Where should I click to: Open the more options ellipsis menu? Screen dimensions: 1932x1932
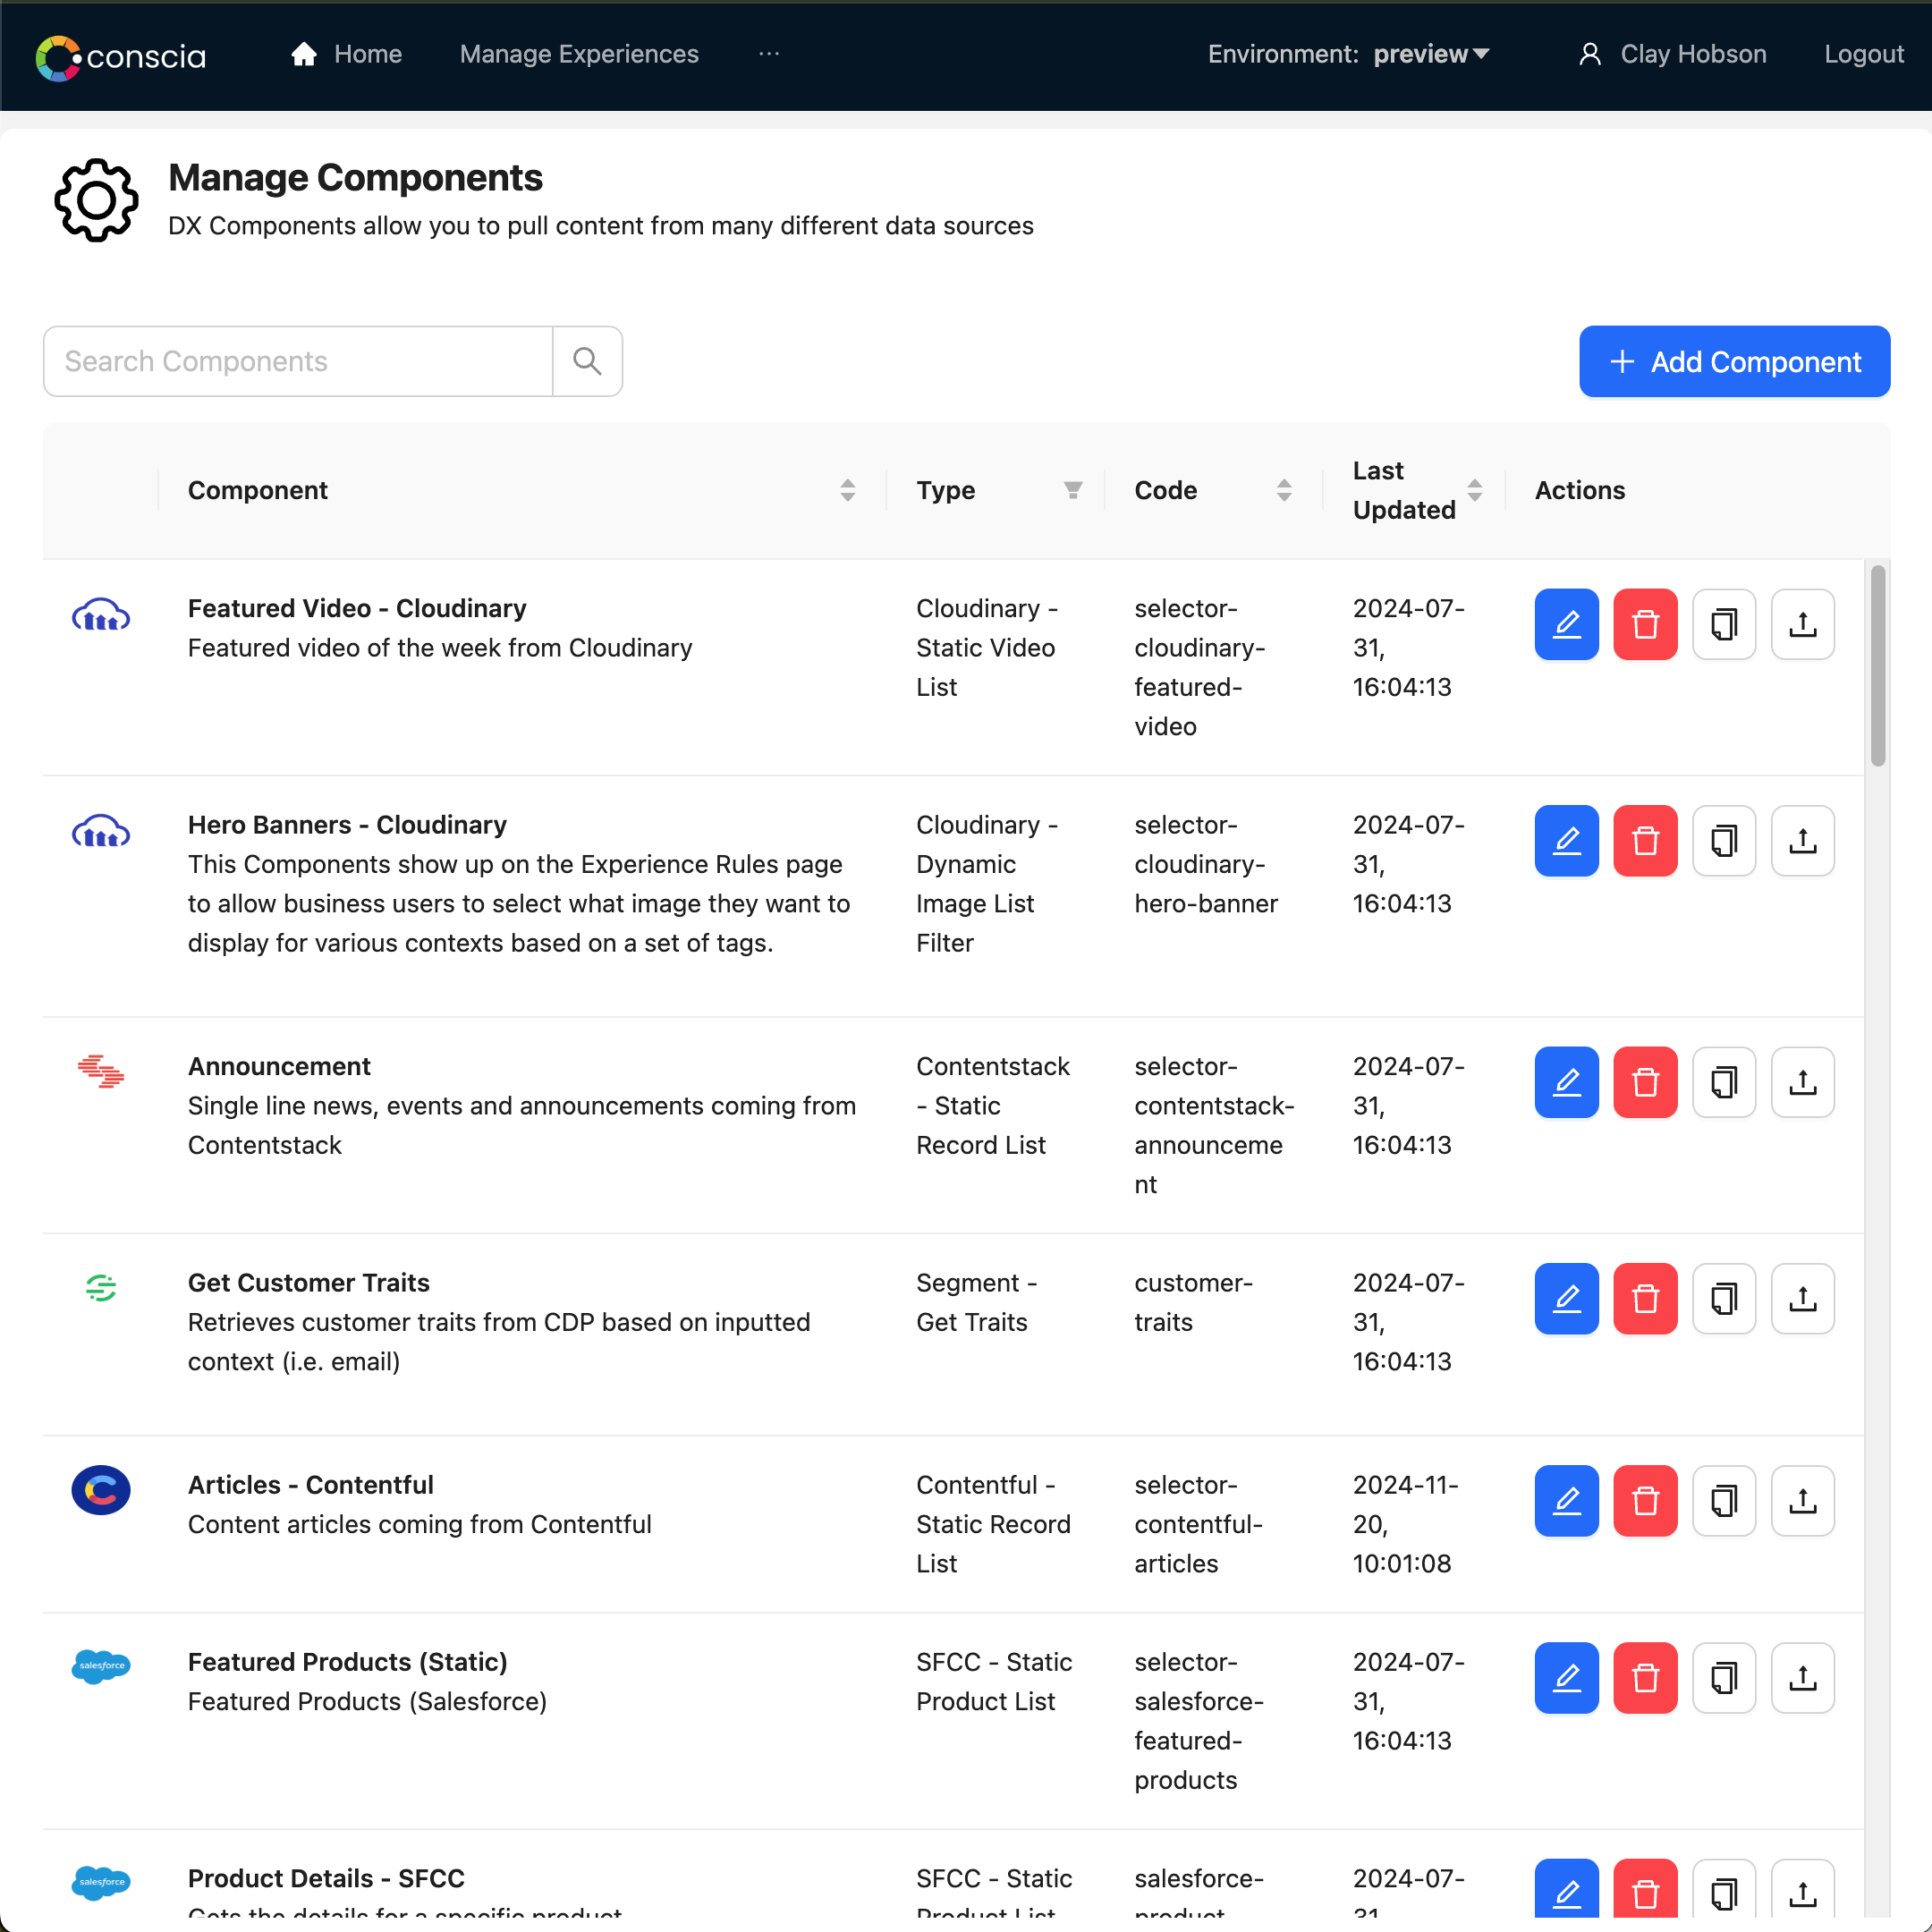768,54
